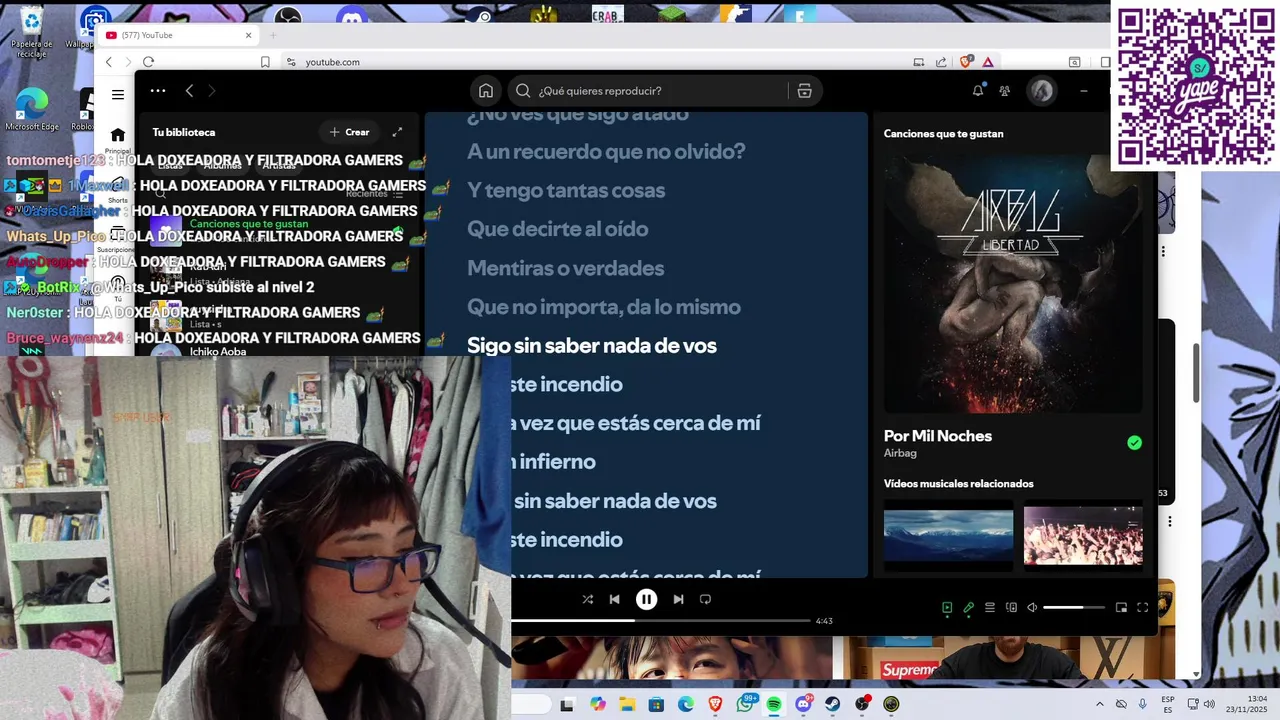This screenshot has height=720, width=1280.
Task: Jump to lyric 'A un recuerdo que no olvido?'
Action: [606, 151]
